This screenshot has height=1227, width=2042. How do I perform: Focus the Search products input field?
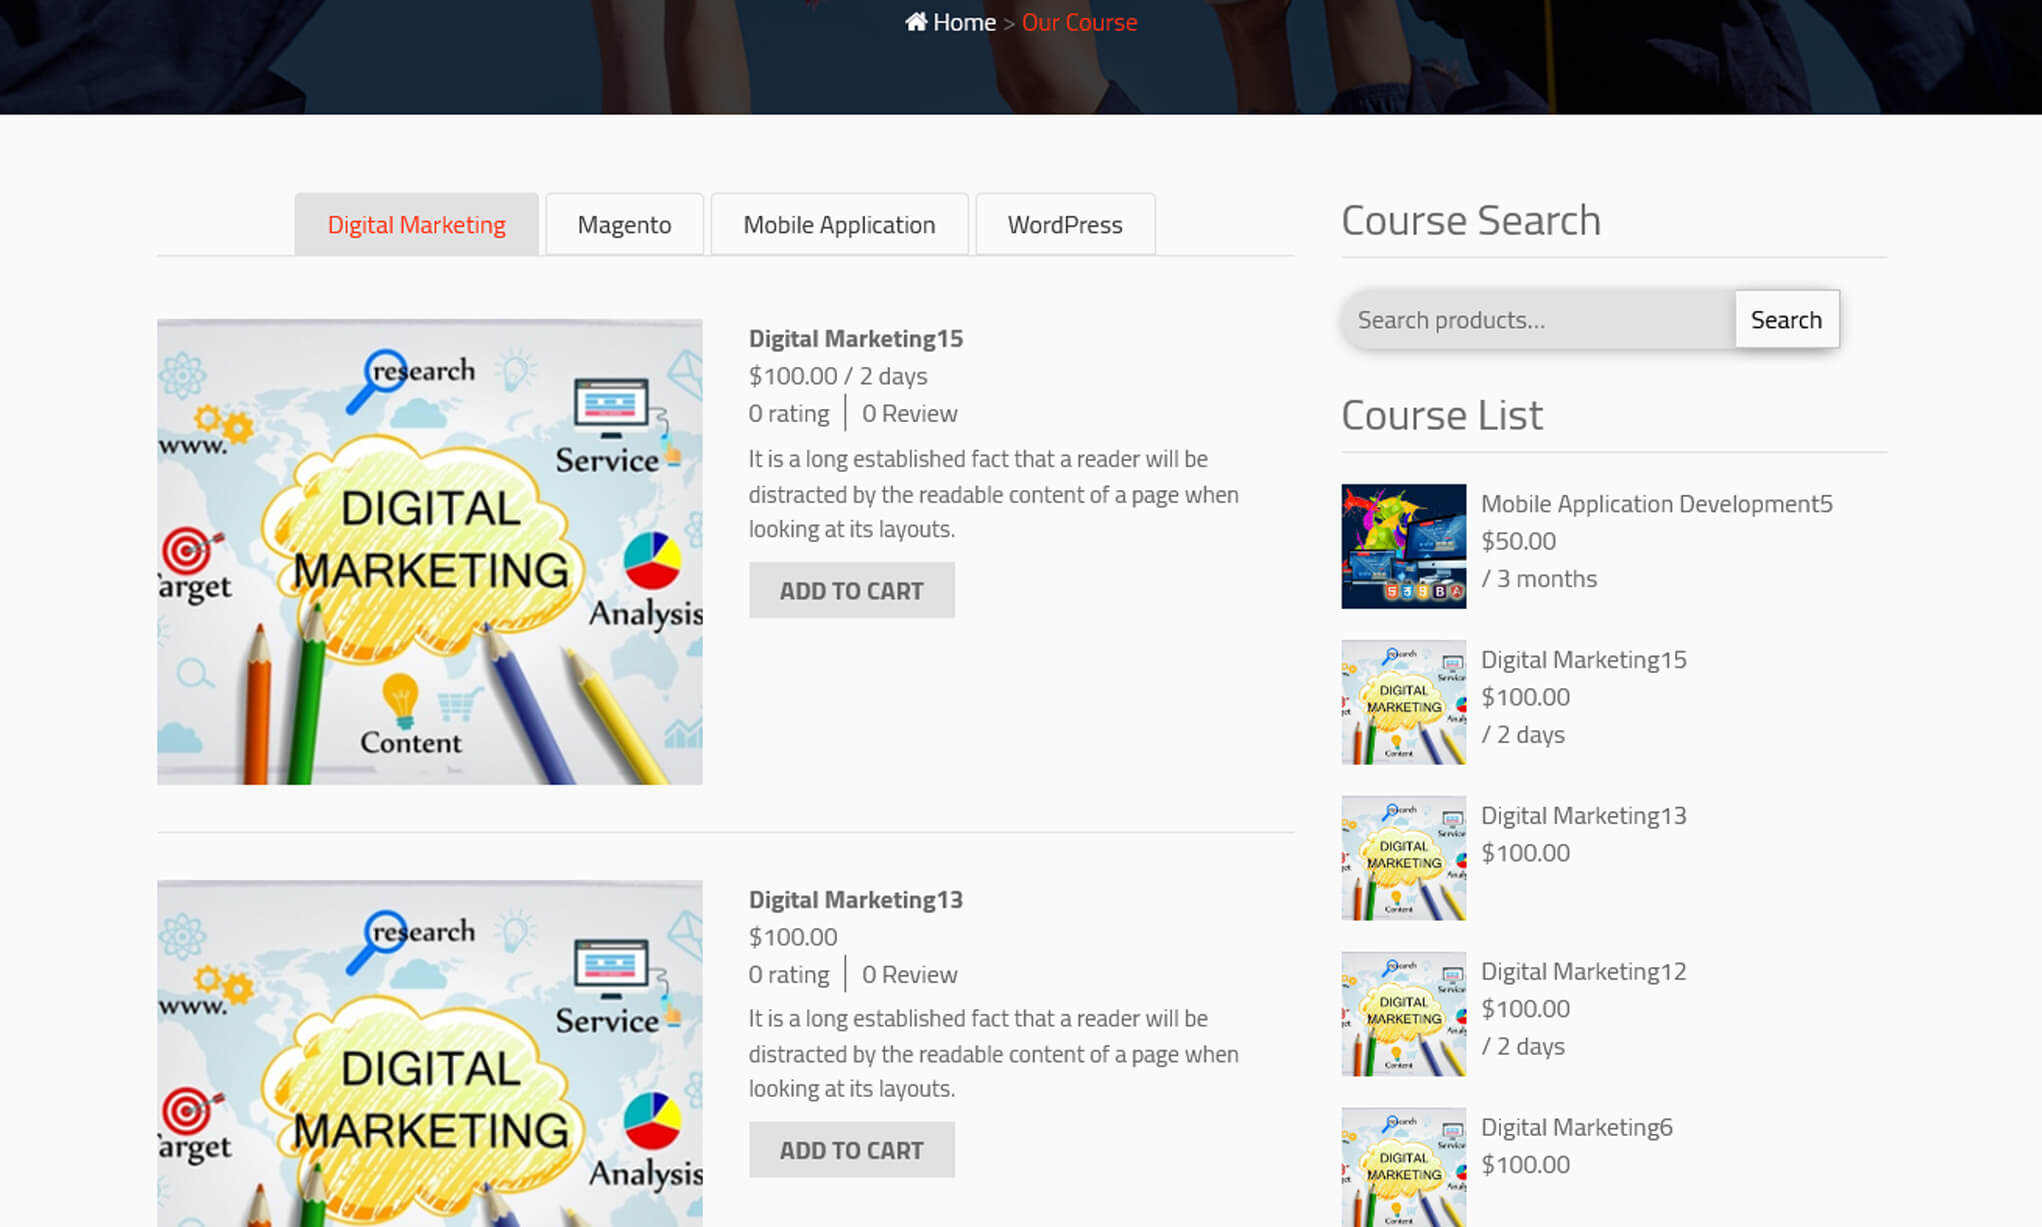[1538, 319]
